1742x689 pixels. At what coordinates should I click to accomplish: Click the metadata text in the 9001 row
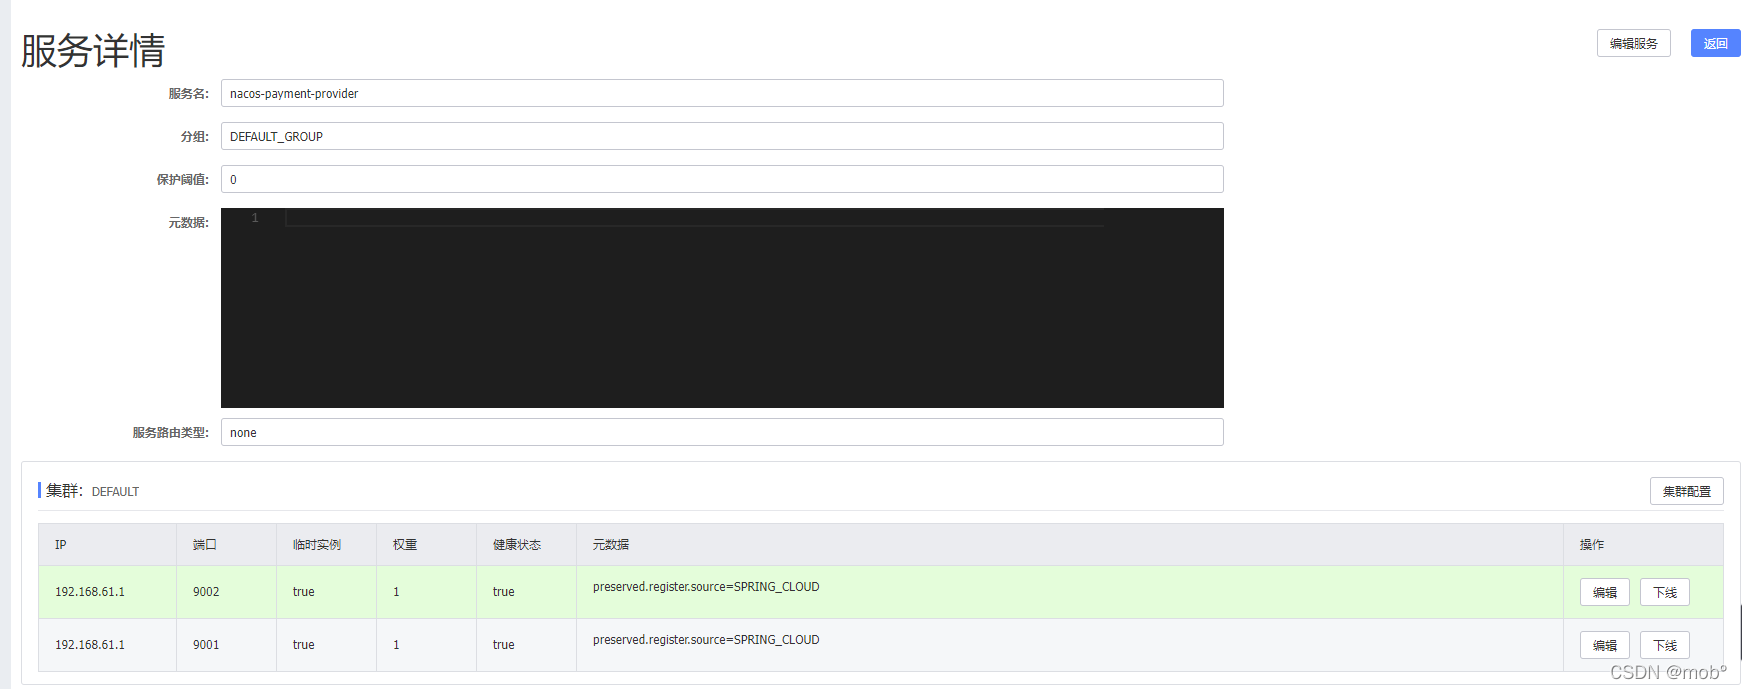pyautogui.click(x=706, y=640)
